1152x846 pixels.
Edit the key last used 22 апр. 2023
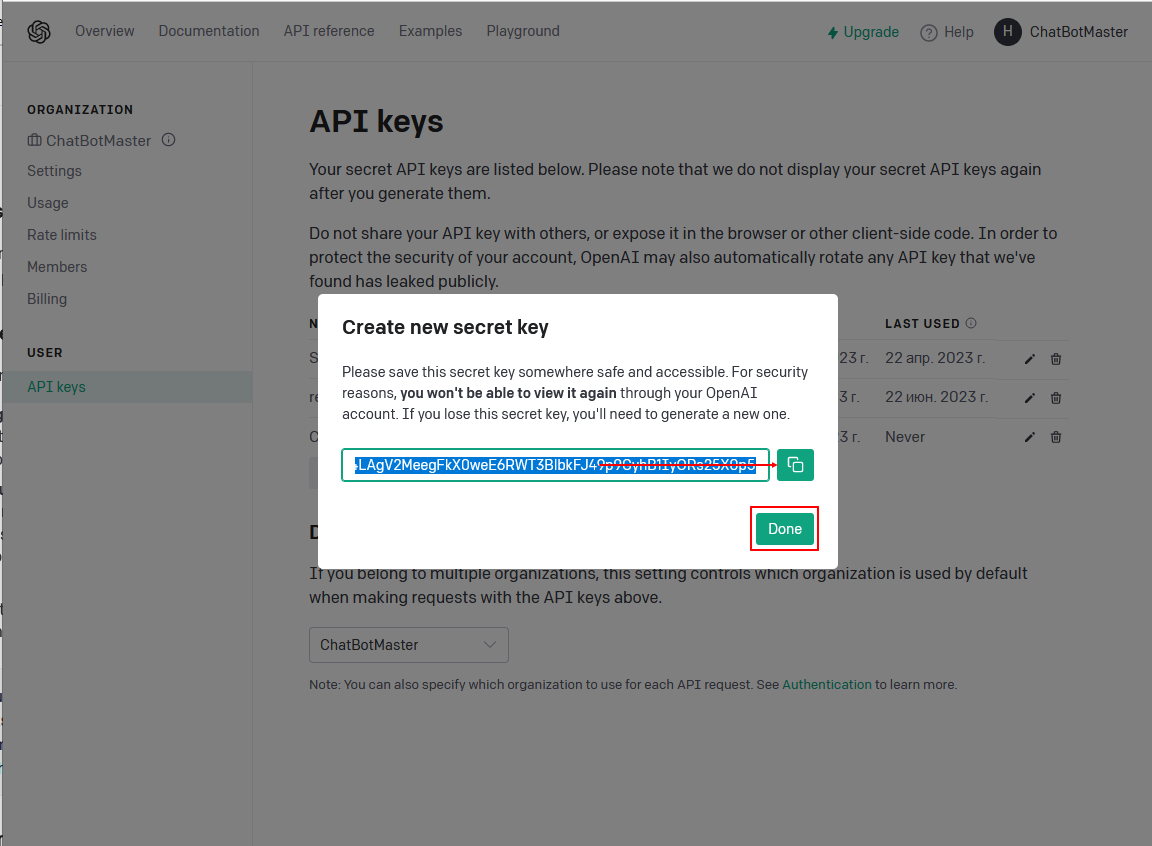pos(1030,359)
